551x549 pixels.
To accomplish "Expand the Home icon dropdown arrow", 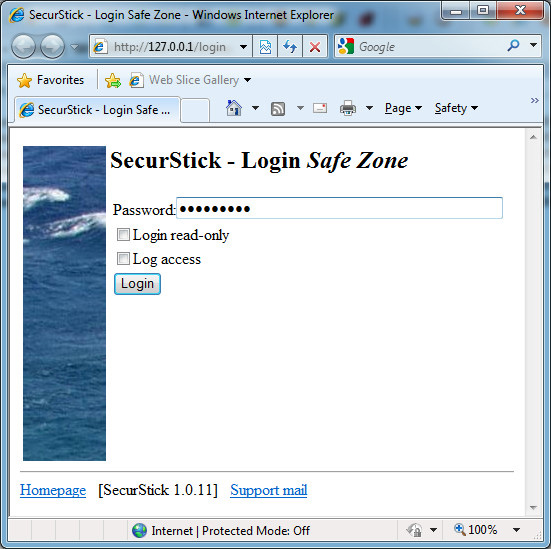I will pyautogui.click(x=255, y=108).
